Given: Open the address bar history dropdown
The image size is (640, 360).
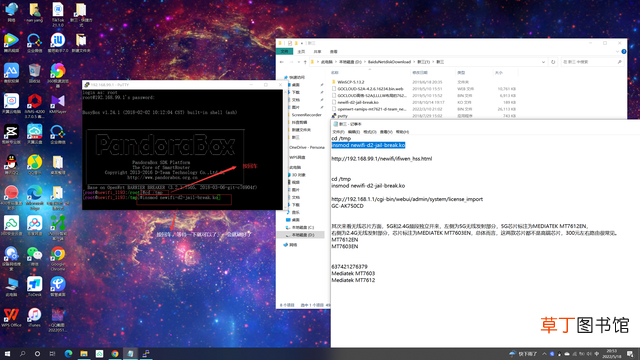Looking at the screenshot, I should point(543,62).
